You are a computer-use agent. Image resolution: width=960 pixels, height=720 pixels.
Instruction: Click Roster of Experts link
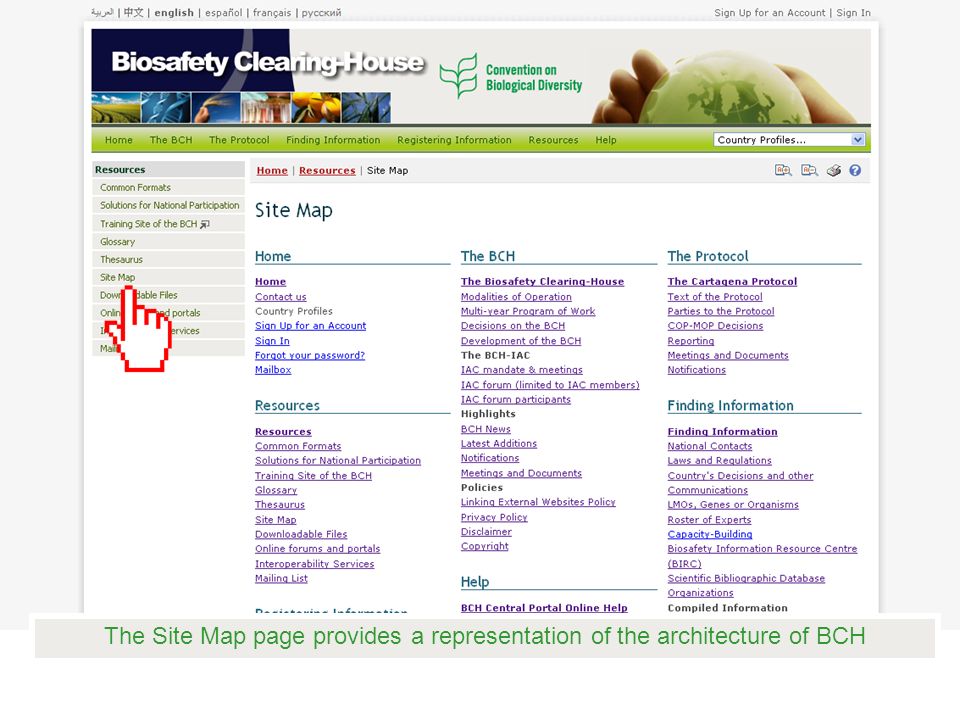(x=709, y=519)
